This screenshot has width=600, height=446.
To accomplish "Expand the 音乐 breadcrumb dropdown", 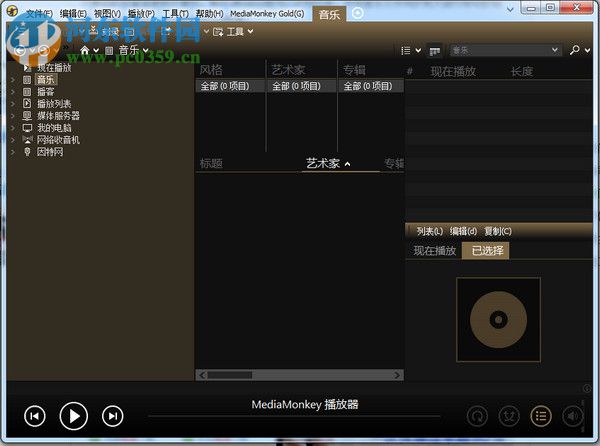I will point(146,50).
